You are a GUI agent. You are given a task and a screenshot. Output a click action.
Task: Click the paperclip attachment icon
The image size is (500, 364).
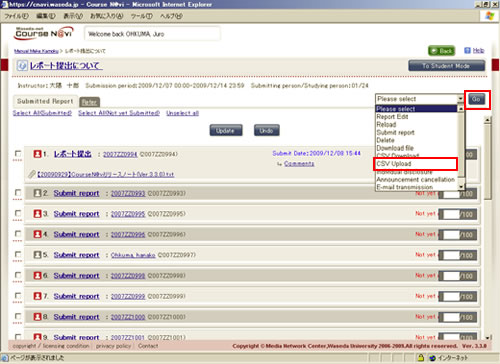click(x=32, y=174)
